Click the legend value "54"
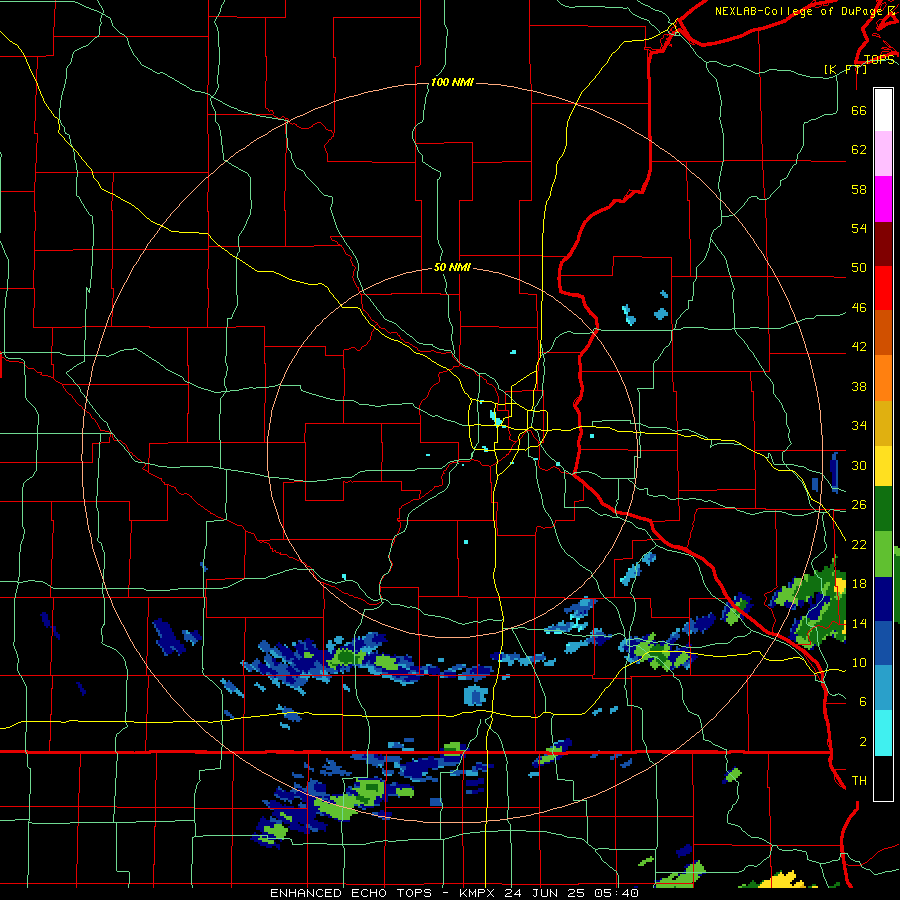 coord(859,228)
